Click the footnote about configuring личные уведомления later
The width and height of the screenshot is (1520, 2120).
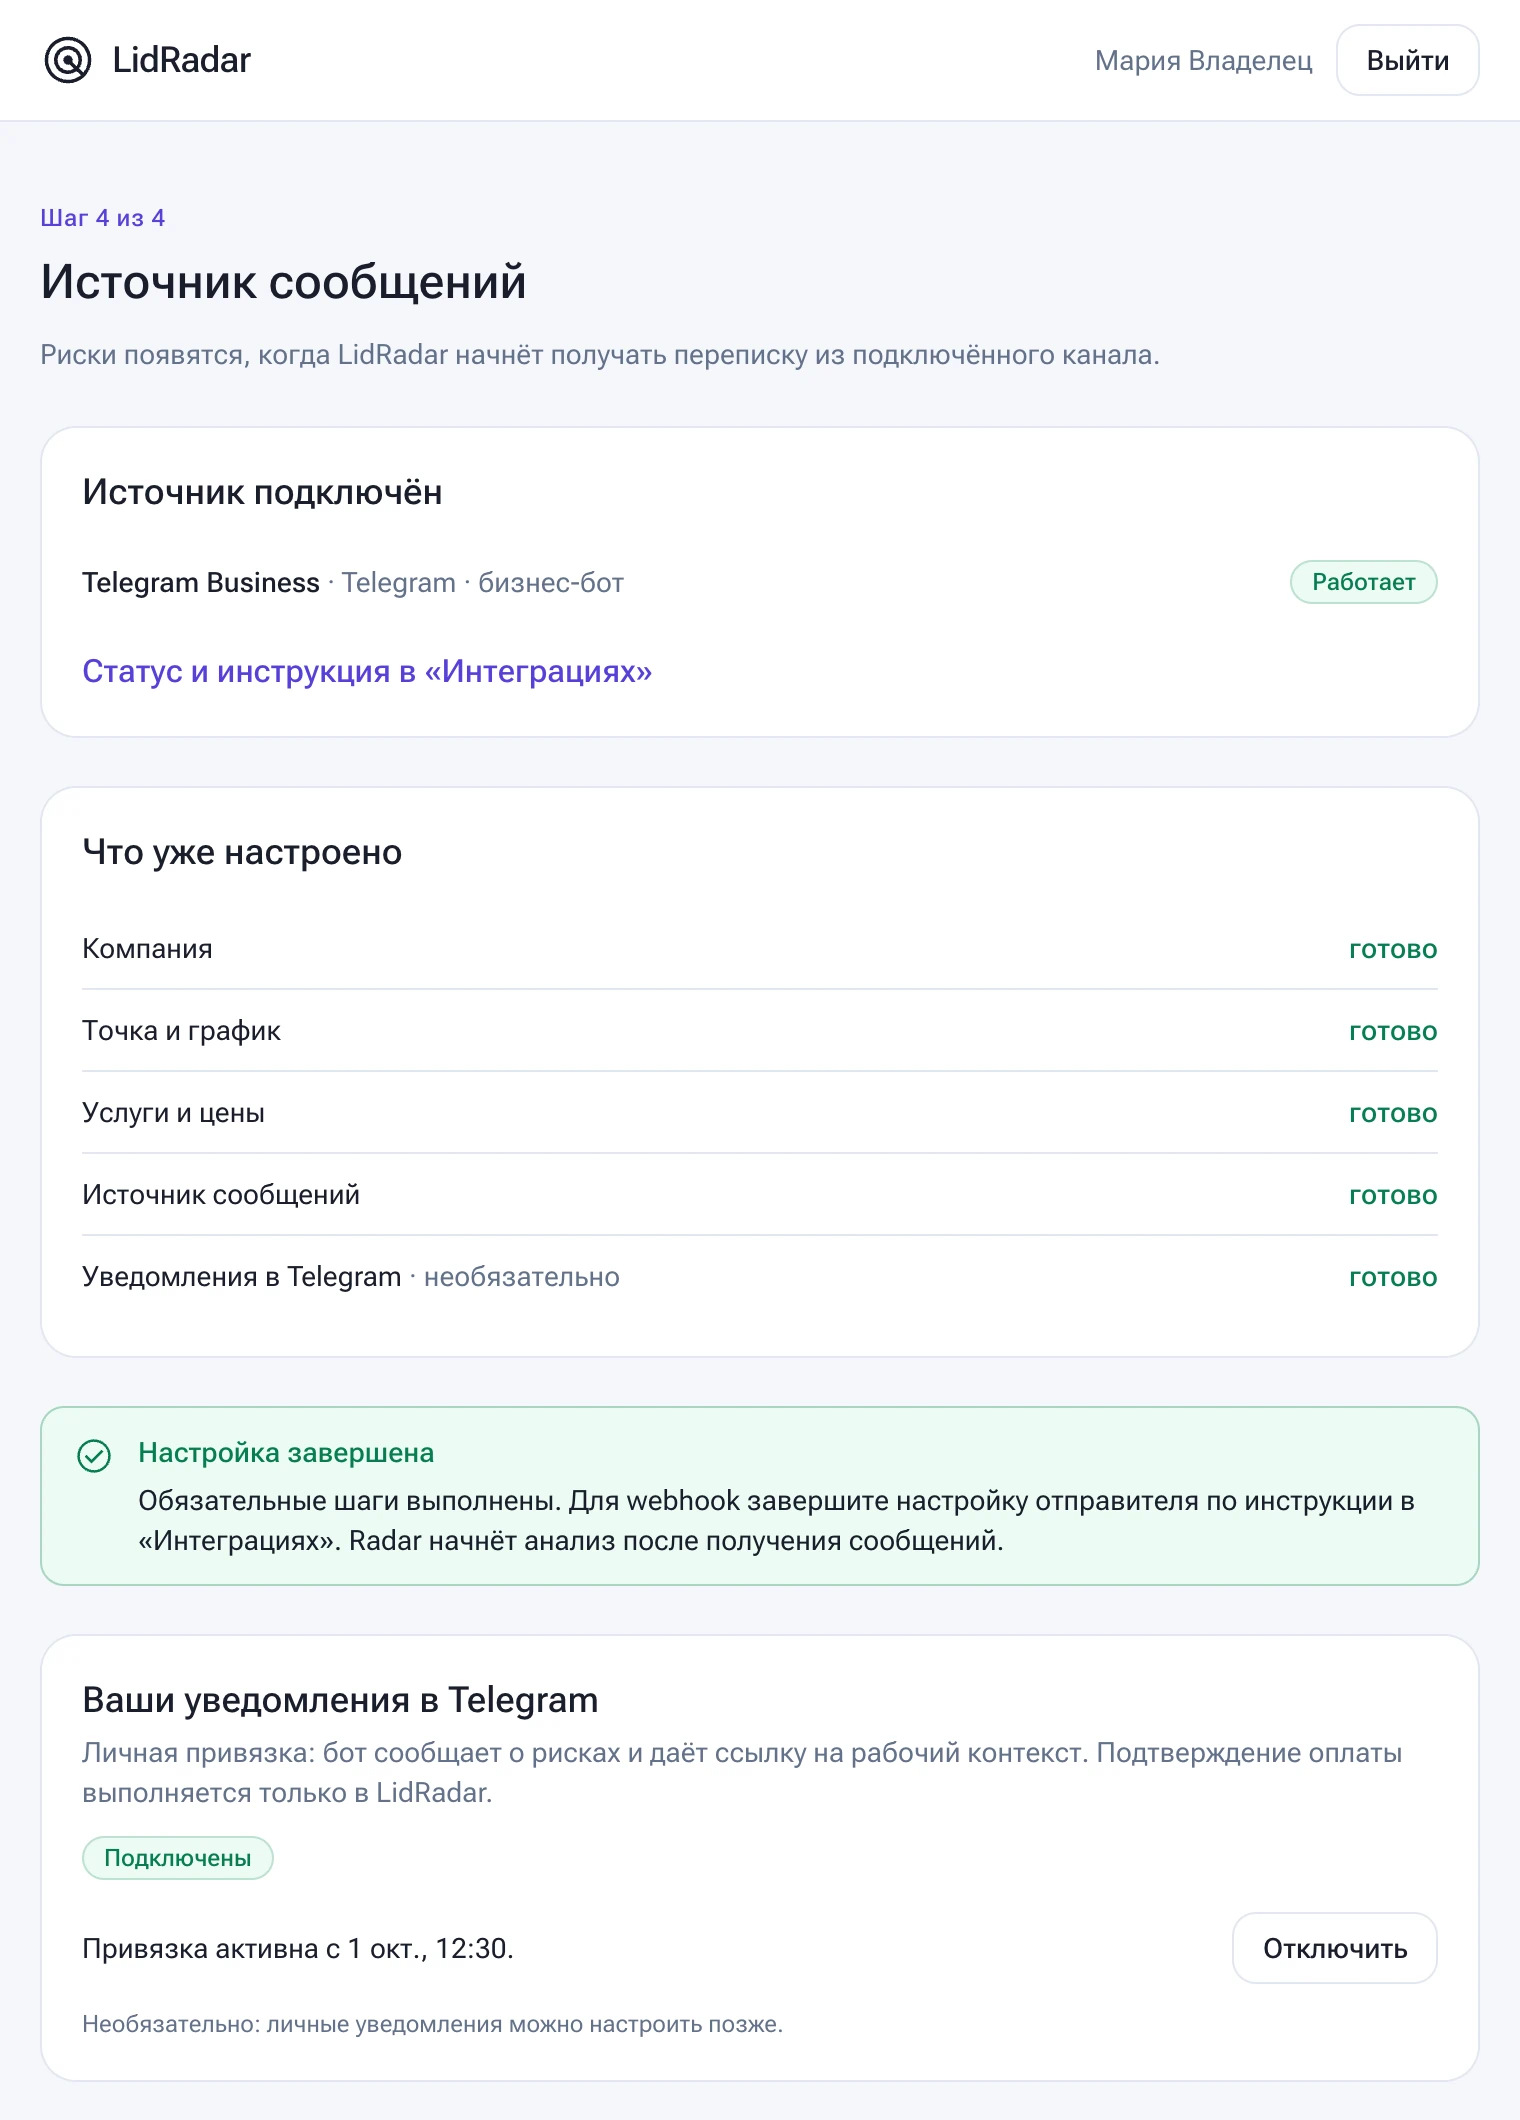(x=432, y=2024)
